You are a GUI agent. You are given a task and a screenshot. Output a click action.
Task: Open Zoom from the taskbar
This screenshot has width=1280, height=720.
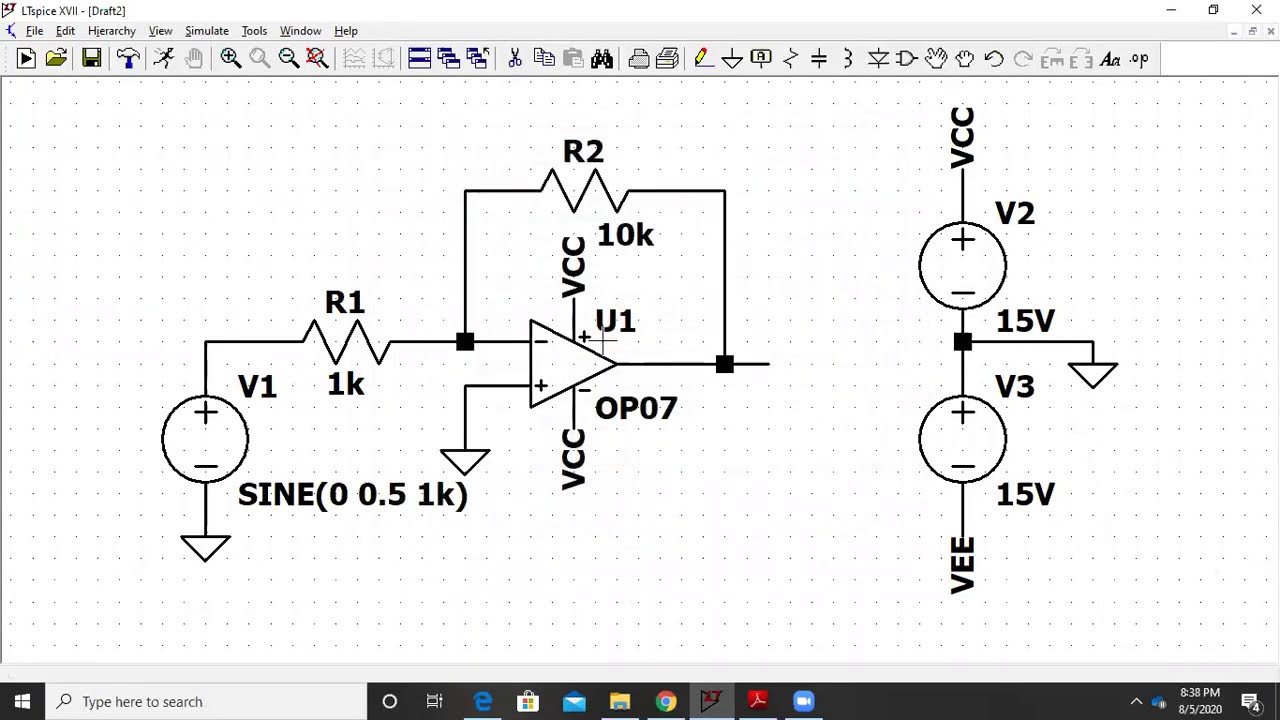tap(804, 702)
